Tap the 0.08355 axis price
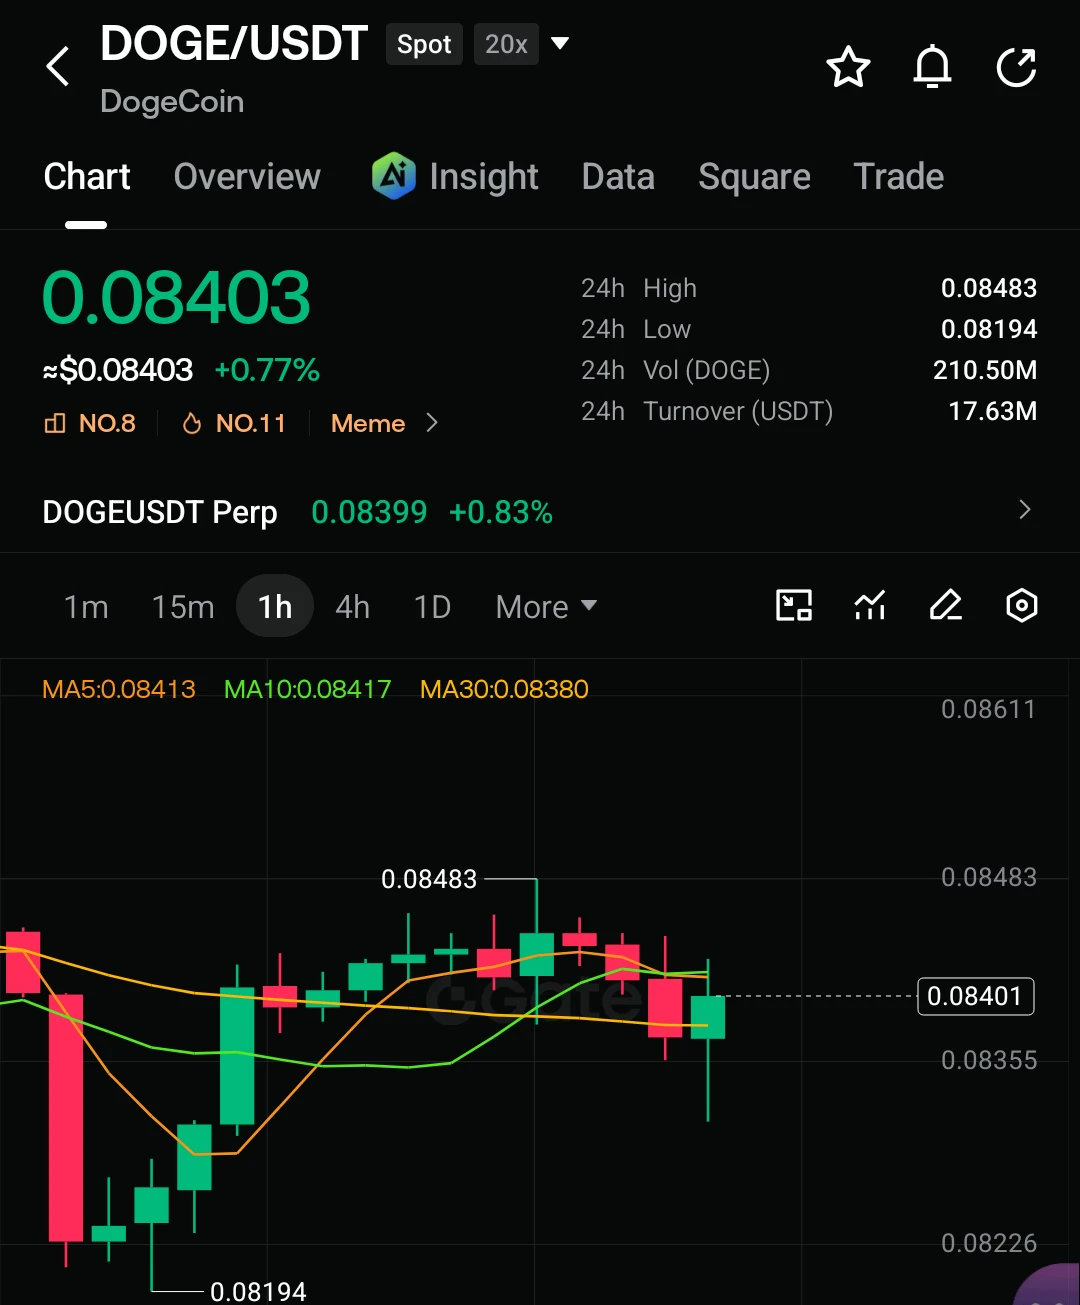 pyautogui.click(x=989, y=1060)
